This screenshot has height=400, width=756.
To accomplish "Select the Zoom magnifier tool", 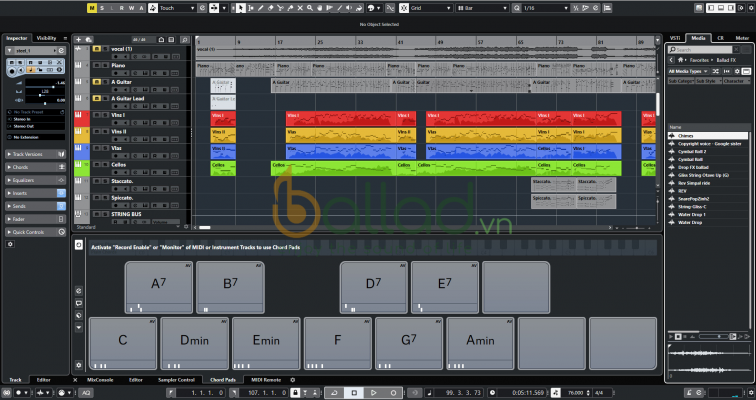I will click(310, 8).
